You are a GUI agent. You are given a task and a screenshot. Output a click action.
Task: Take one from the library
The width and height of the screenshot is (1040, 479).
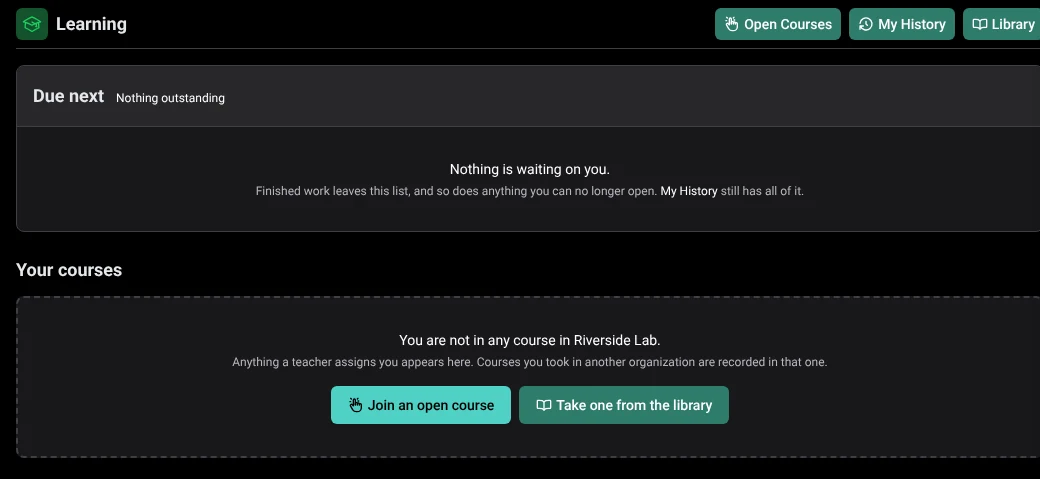tap(623, 405)
